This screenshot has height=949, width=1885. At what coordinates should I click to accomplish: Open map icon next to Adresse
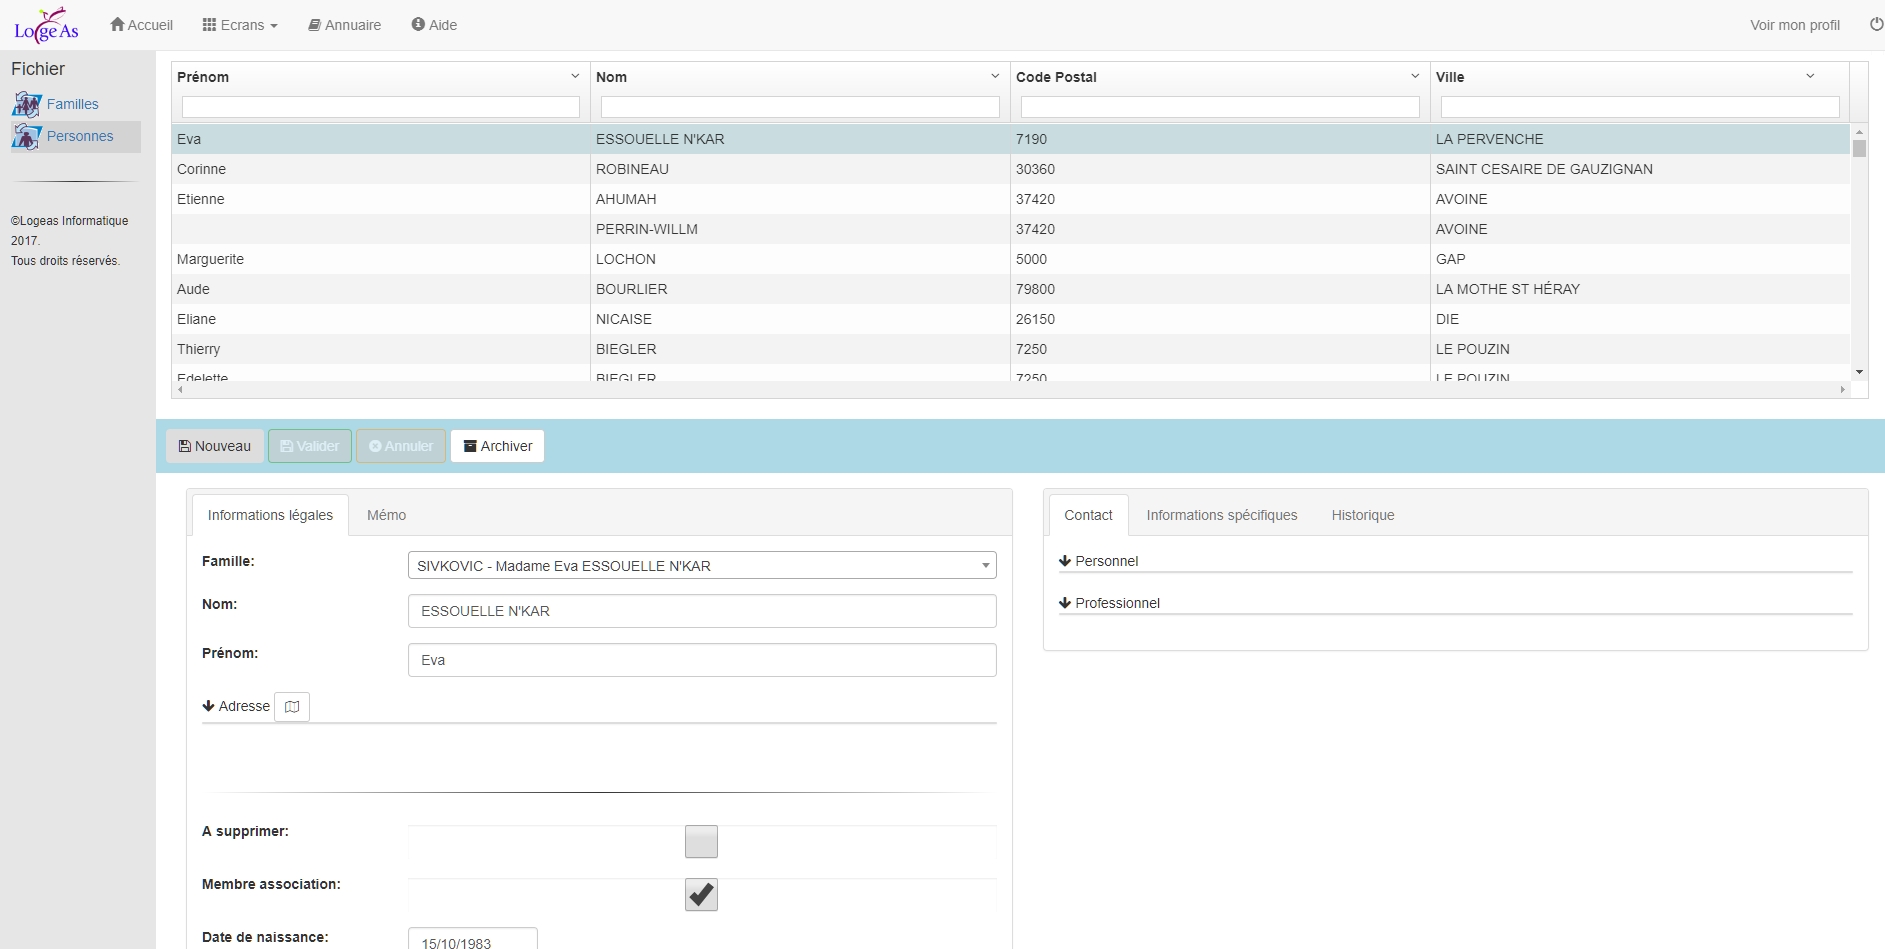(292, 707)
